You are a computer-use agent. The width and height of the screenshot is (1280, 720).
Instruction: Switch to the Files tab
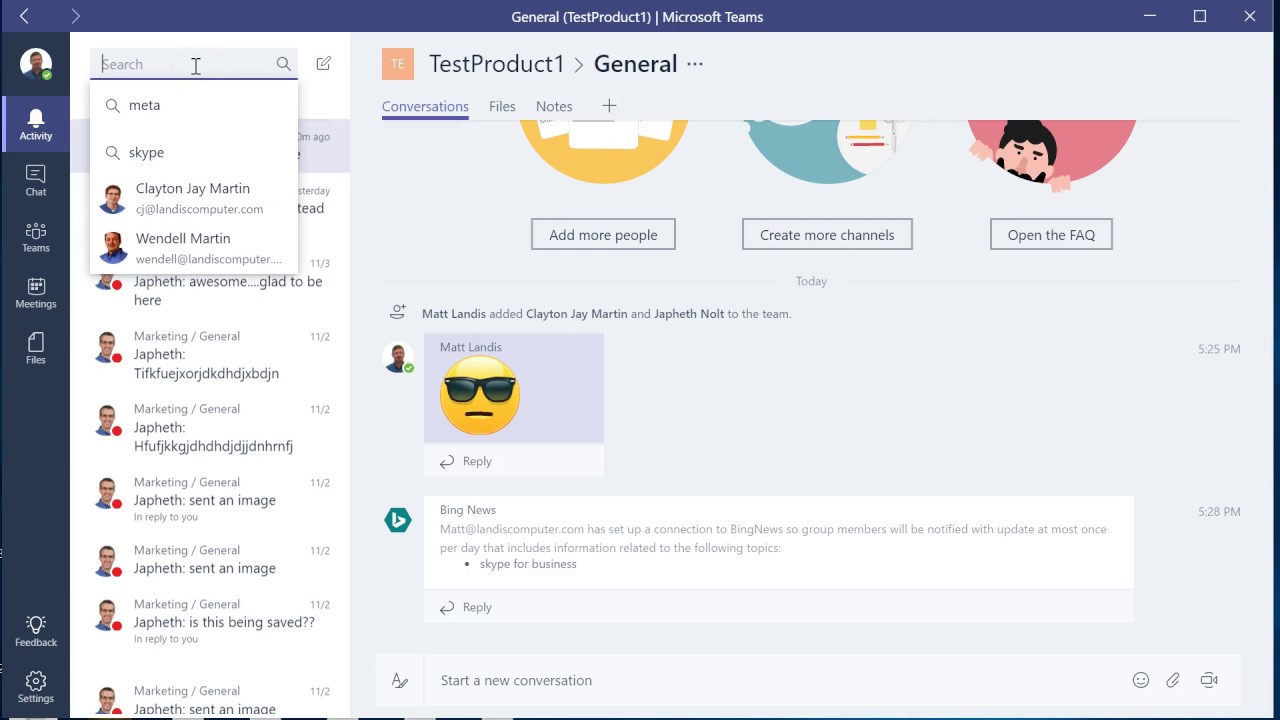point(502,106)
